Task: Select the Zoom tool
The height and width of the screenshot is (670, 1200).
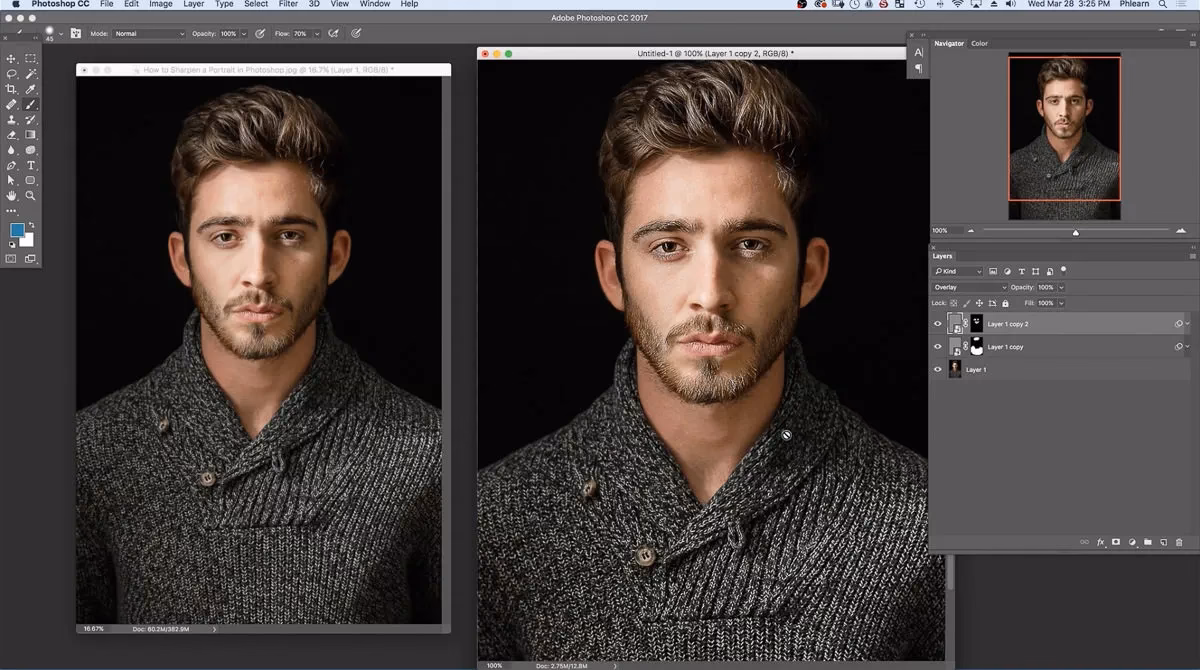Action: pyautogui.click(x=31, y=196)
